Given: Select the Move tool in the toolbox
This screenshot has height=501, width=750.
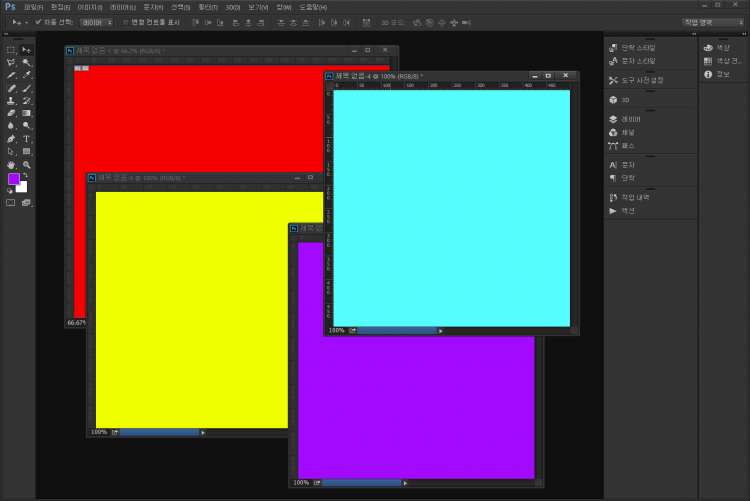Looking at the screenshot, I should pyautogui.click(x=27, y=49).
